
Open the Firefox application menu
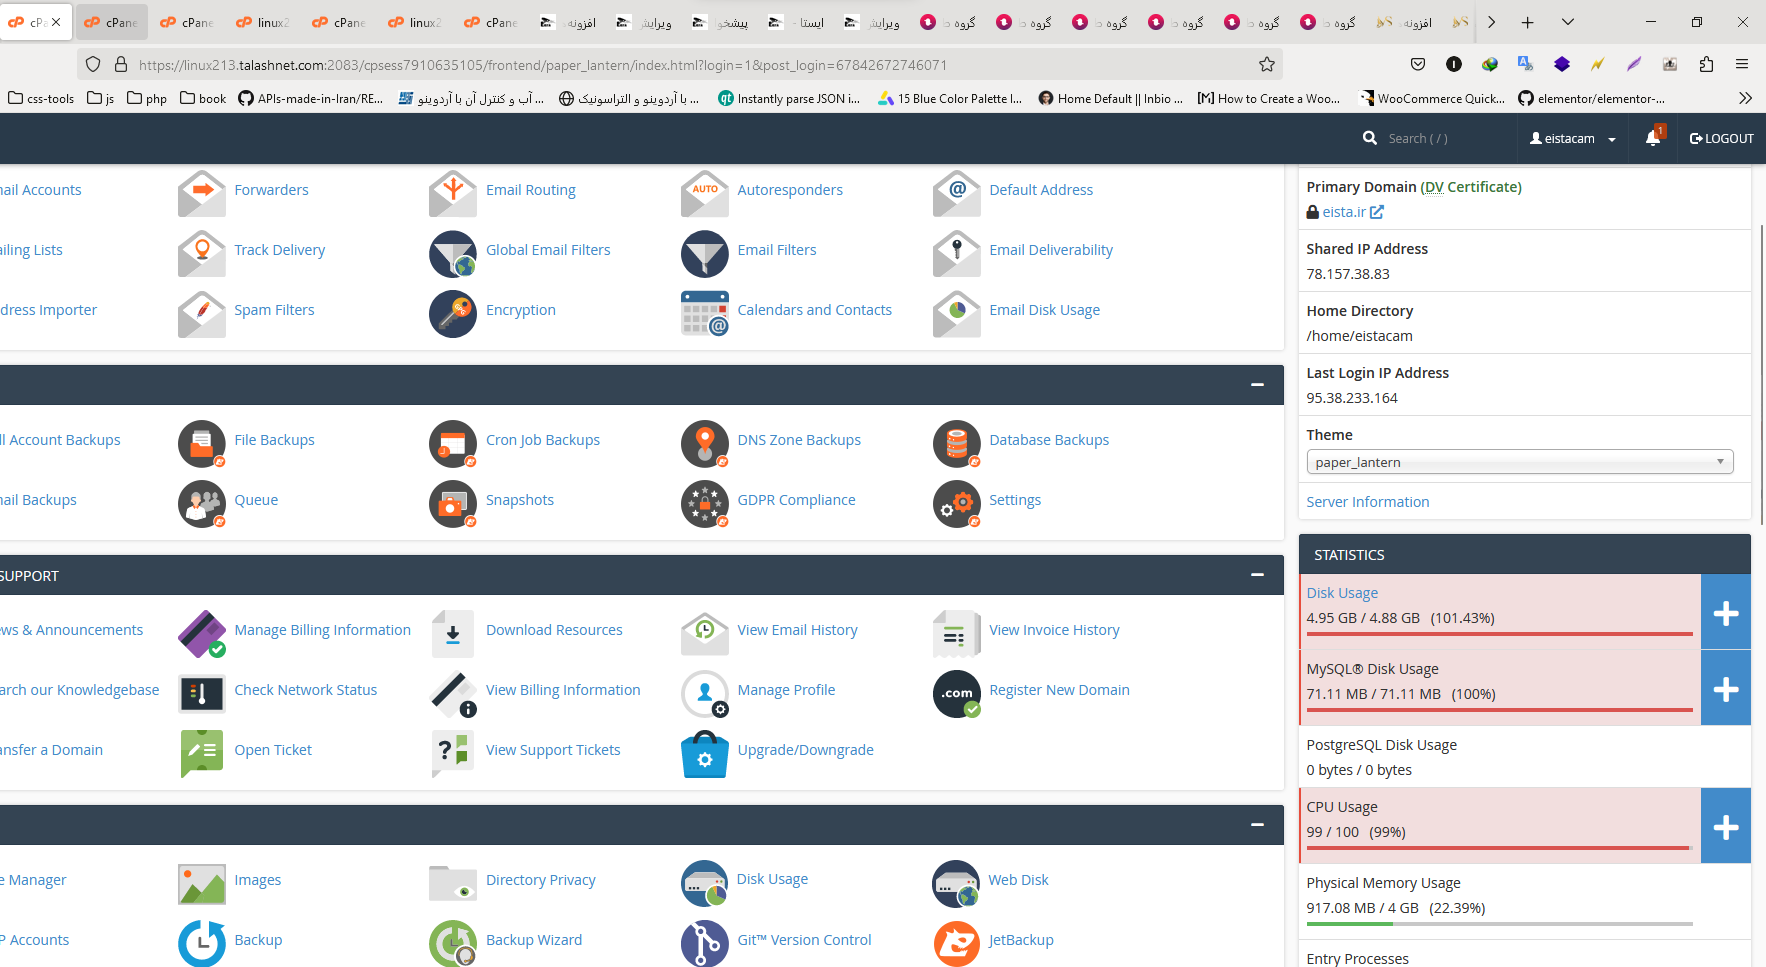[1742, 64]
